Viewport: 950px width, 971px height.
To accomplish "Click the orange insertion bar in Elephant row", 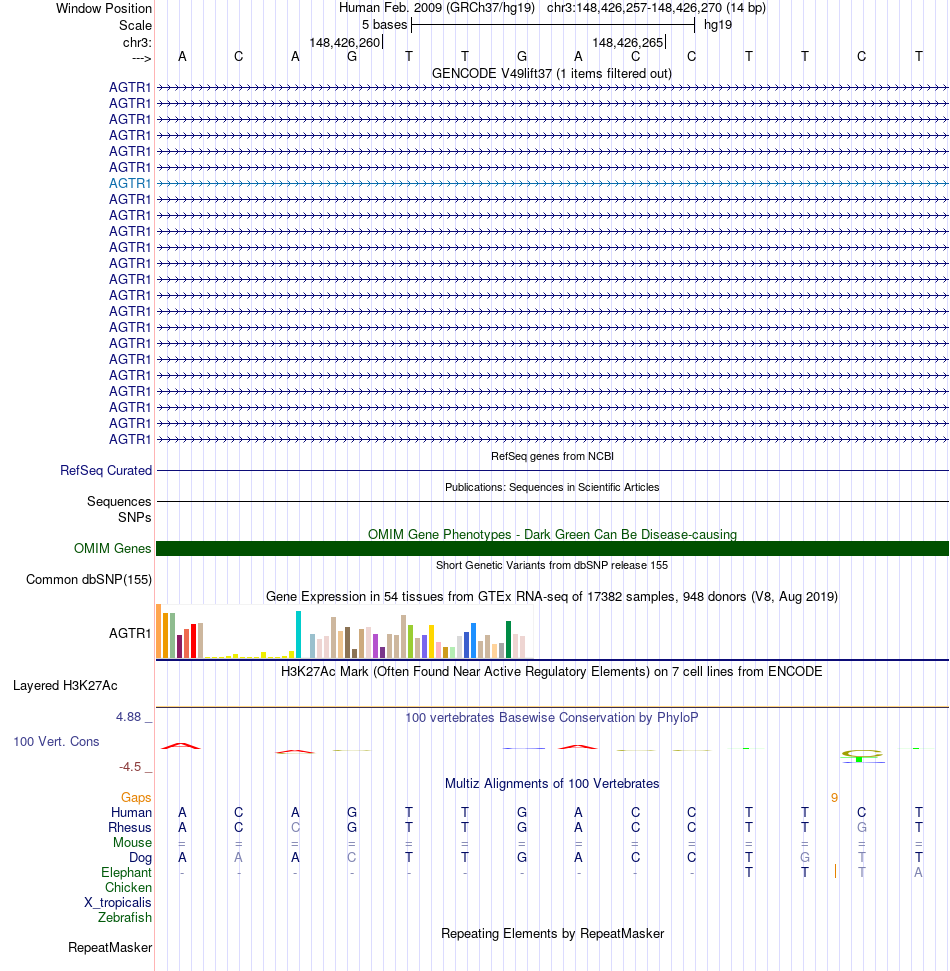I will 835,872.
